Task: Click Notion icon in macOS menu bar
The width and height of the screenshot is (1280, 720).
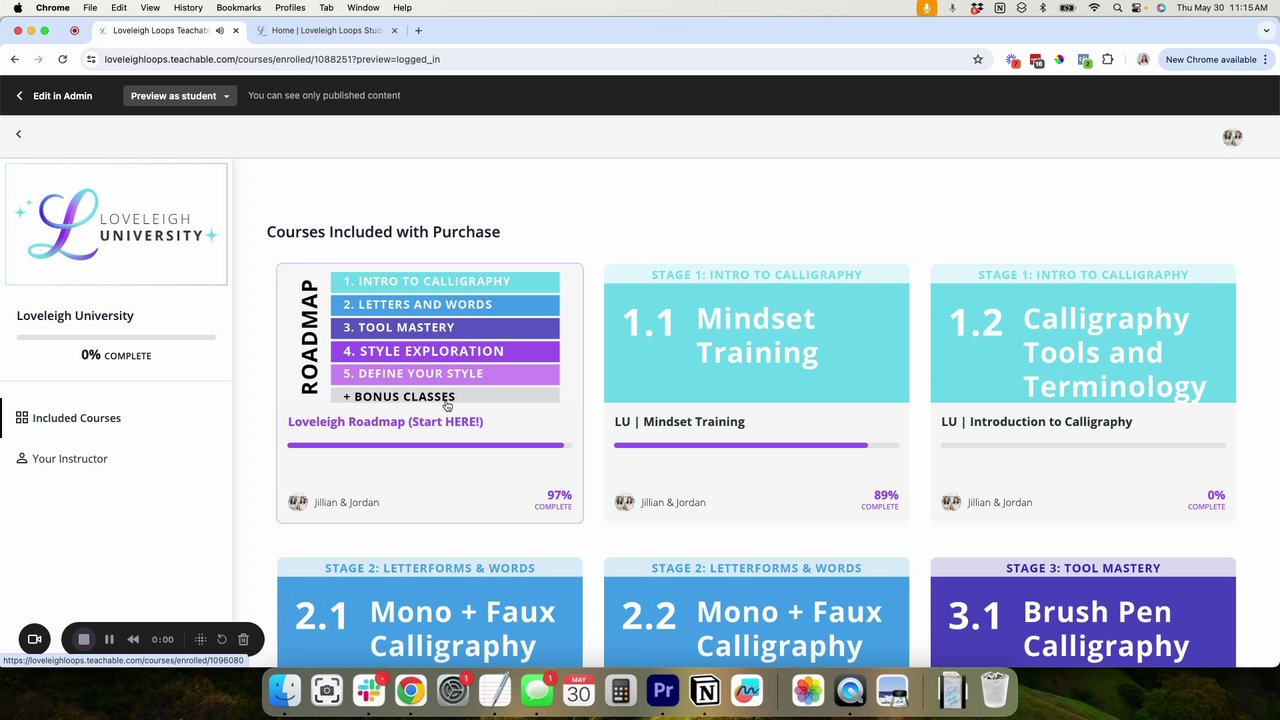Action: [1000, 7]
